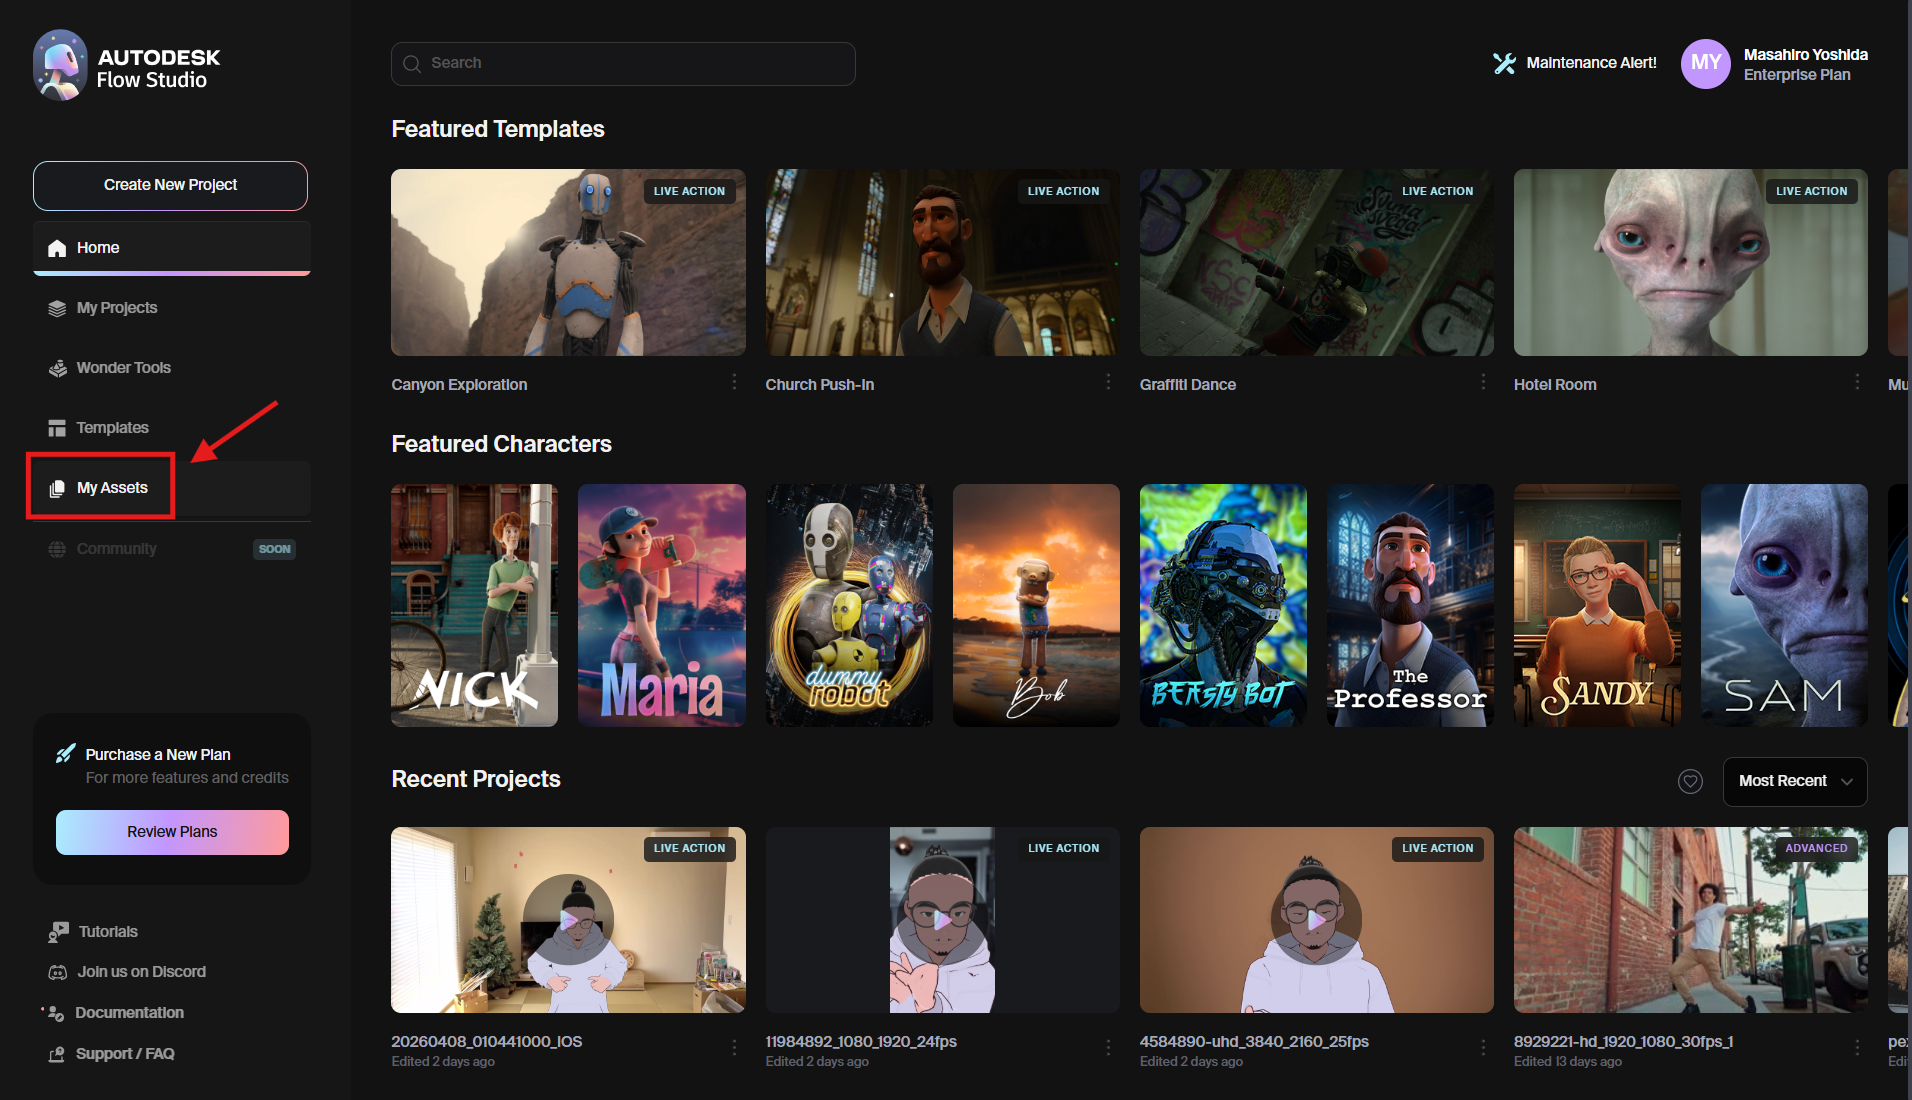Screen dimensions: 1912x1100
Task: Click the Search input field
Action: 623,63
